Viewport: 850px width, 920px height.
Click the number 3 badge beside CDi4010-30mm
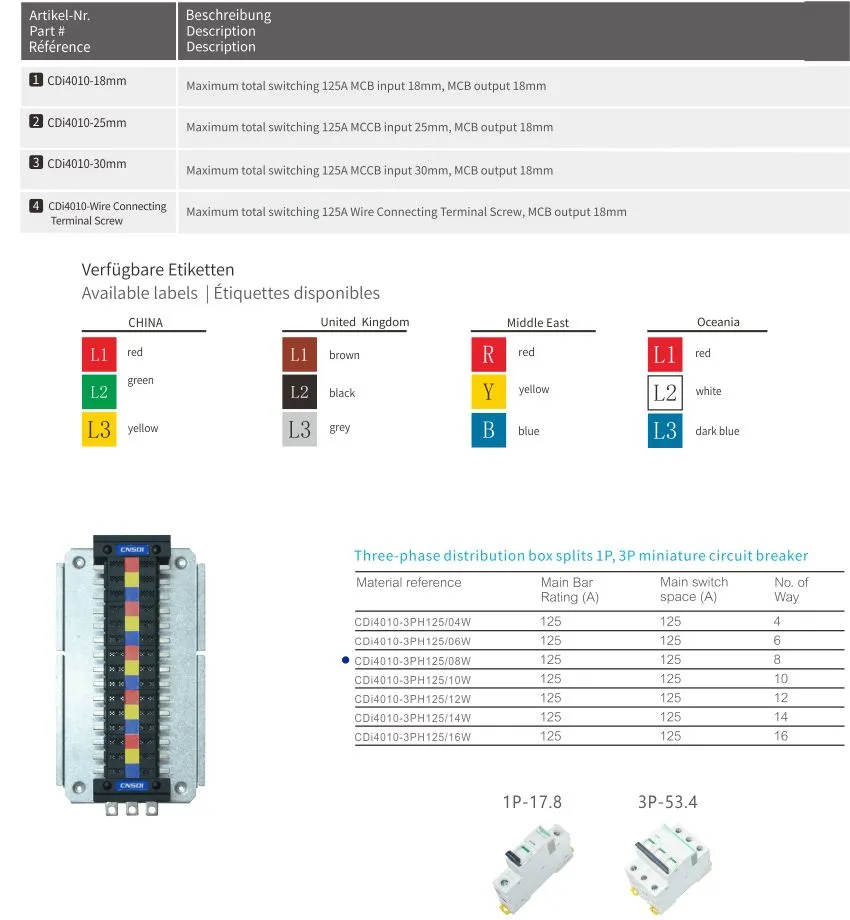[36, 163]
